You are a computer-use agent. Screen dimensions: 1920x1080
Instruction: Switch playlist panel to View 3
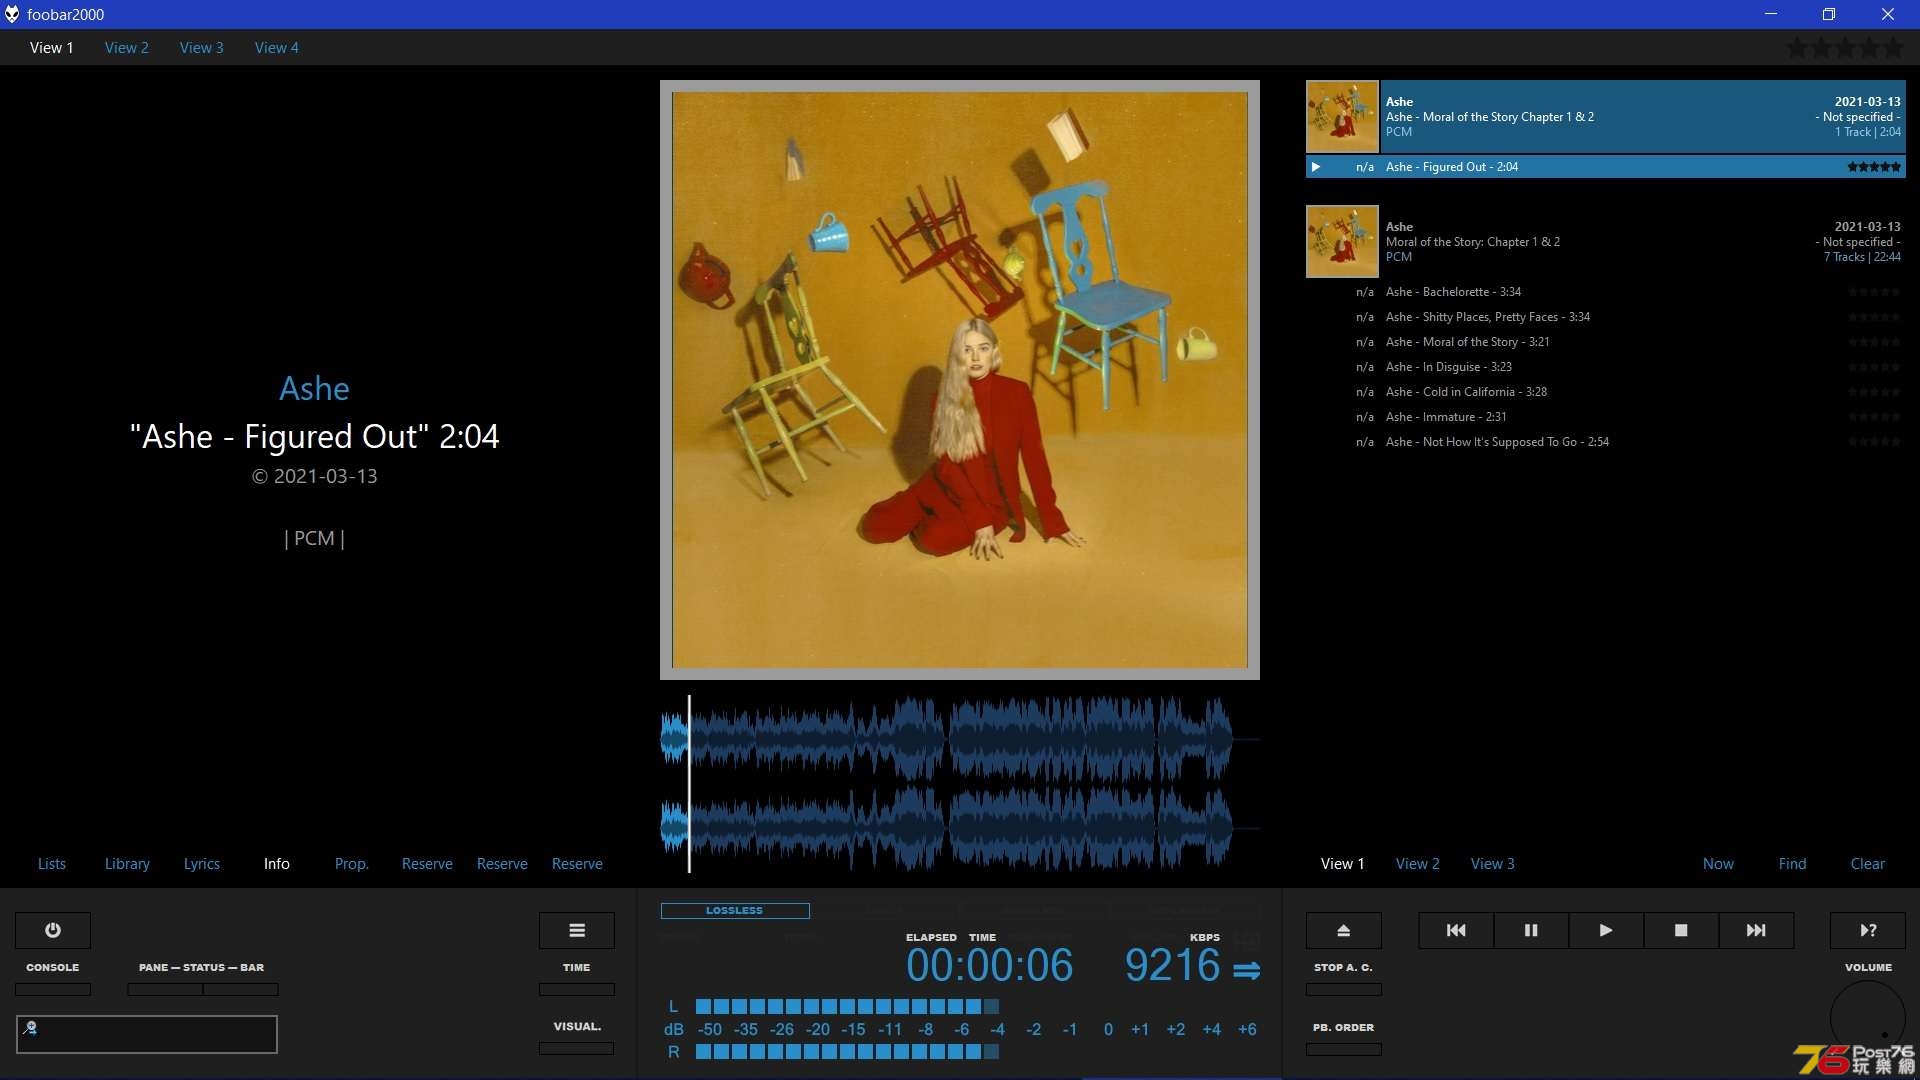point(1493,863)
